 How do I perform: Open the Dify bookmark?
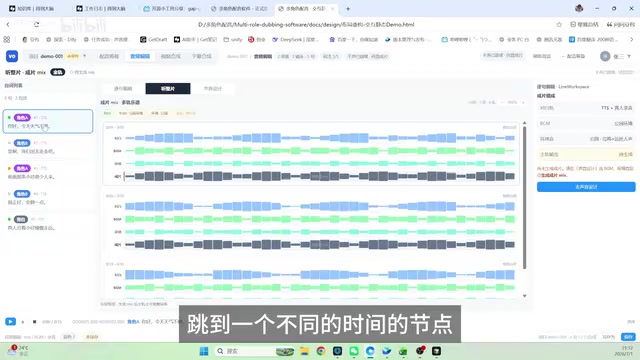(x=61, y=40)
